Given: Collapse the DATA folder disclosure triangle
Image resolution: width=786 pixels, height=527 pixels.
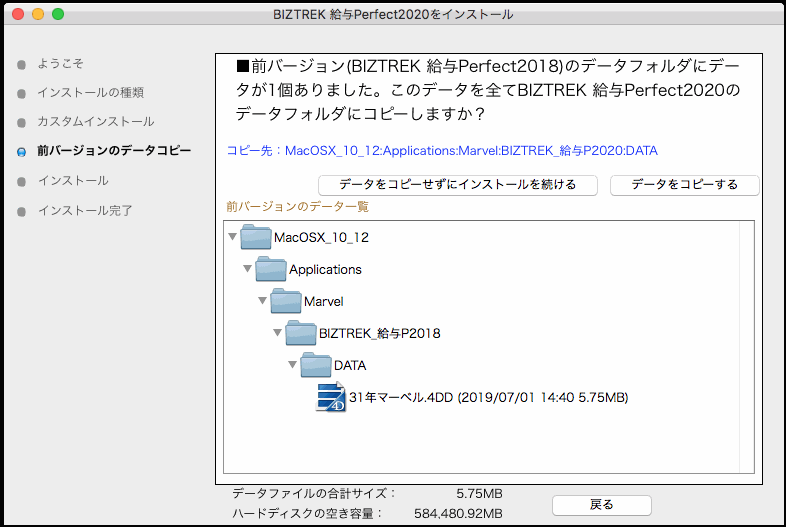Looking at the screenshot, I should point(293,365).
